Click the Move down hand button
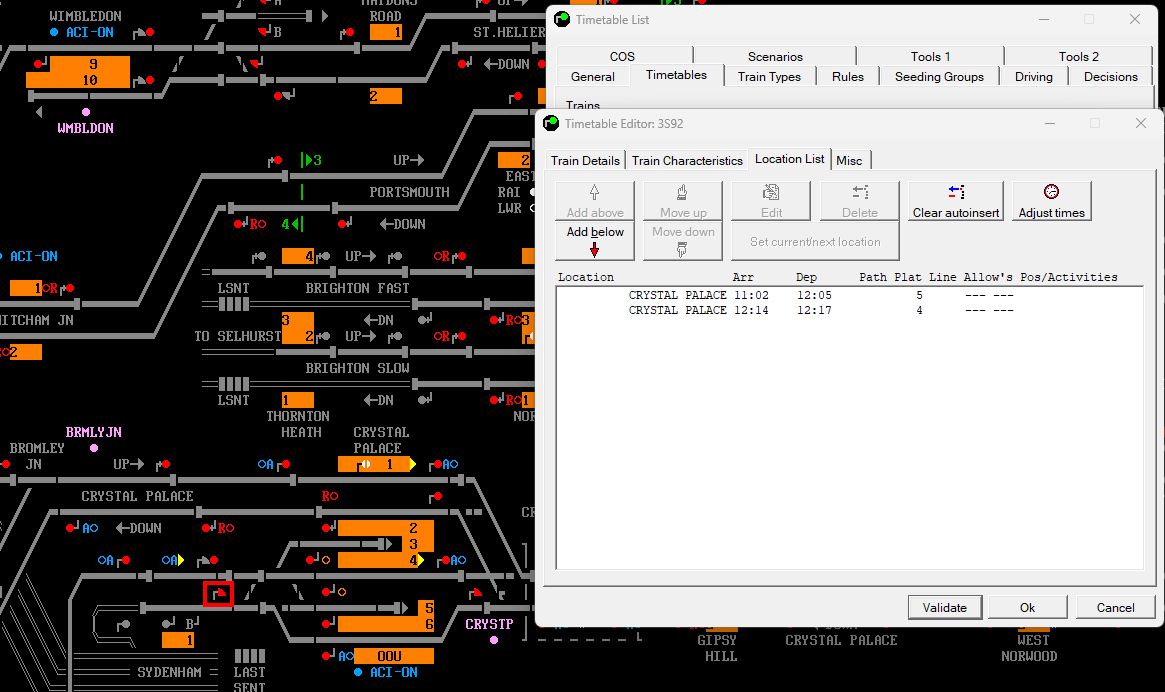 (x=683, y=241)
